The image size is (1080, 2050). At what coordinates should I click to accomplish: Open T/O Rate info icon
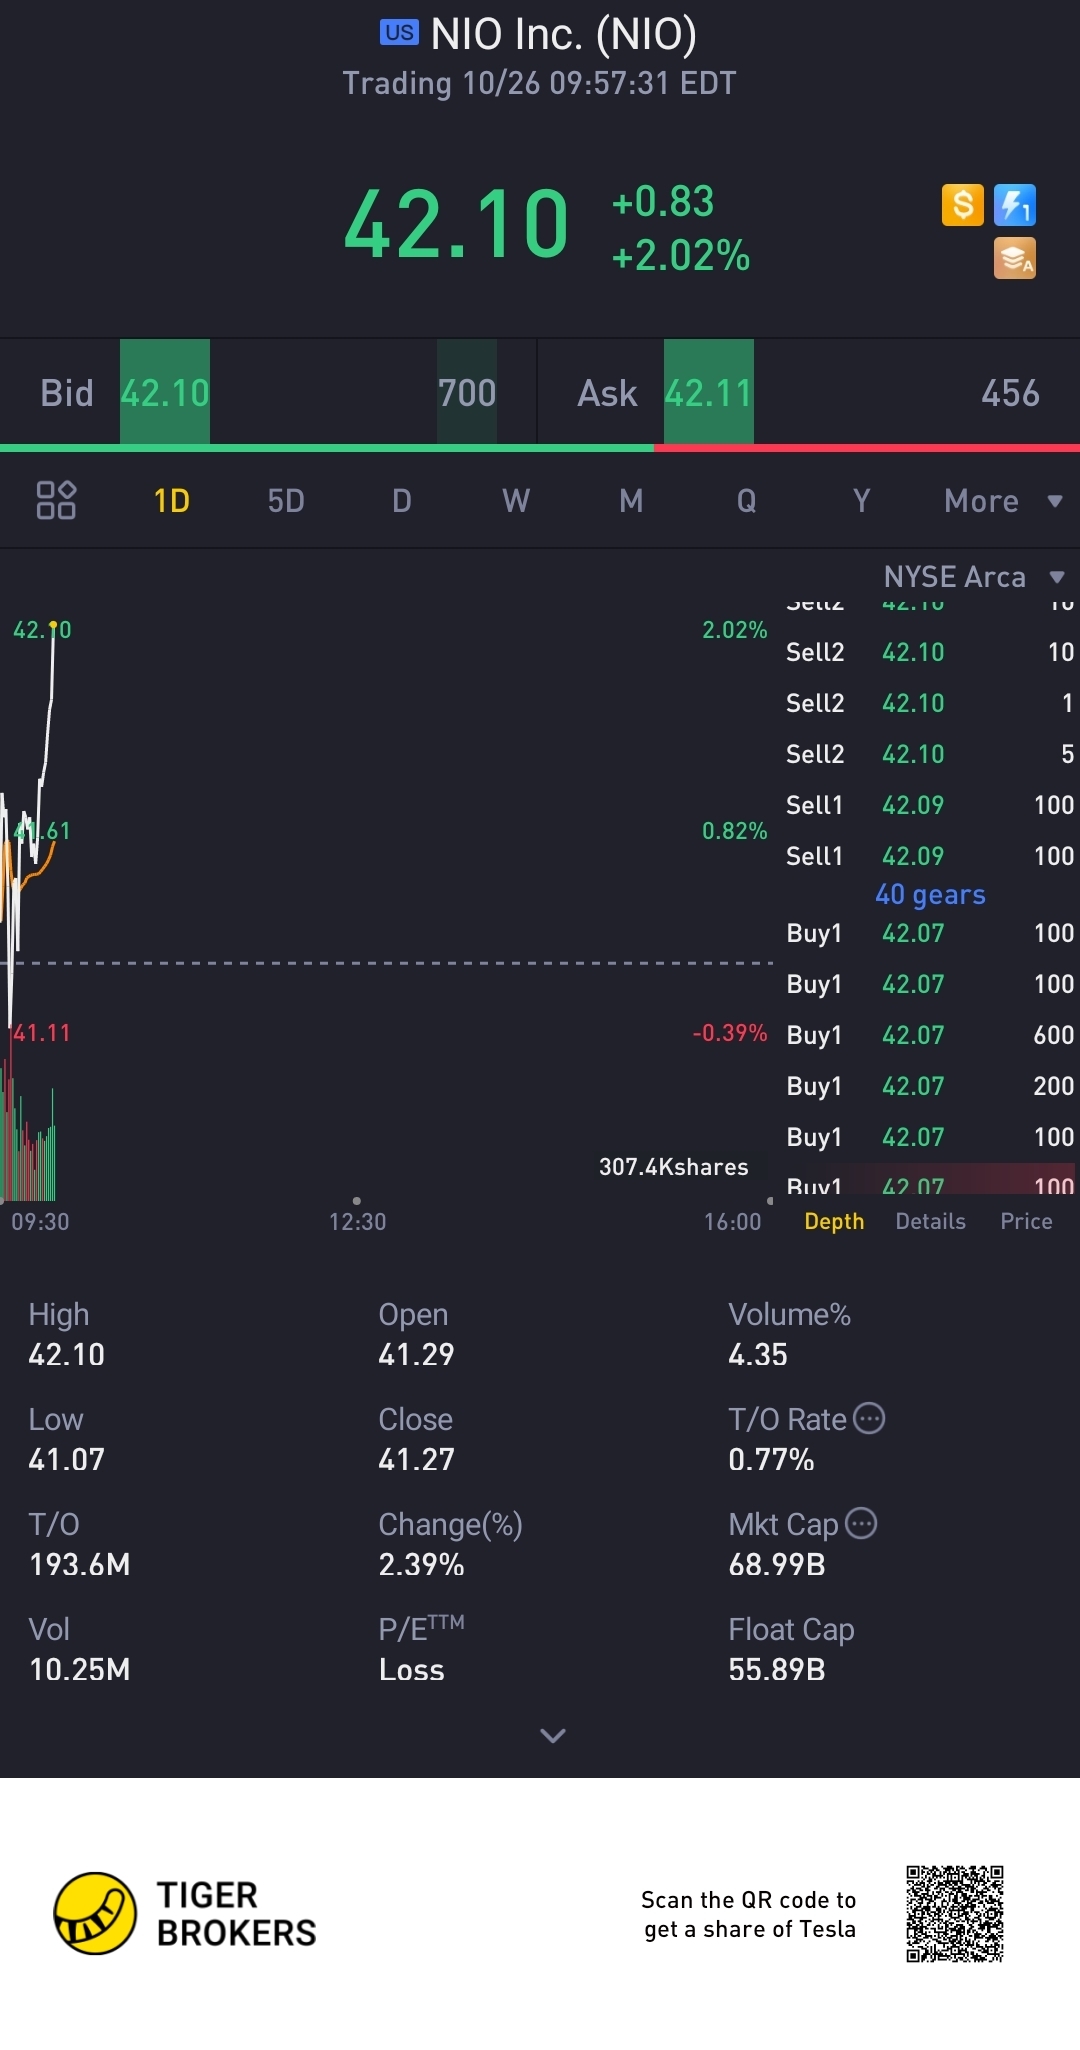click(x=869, y=1418)
